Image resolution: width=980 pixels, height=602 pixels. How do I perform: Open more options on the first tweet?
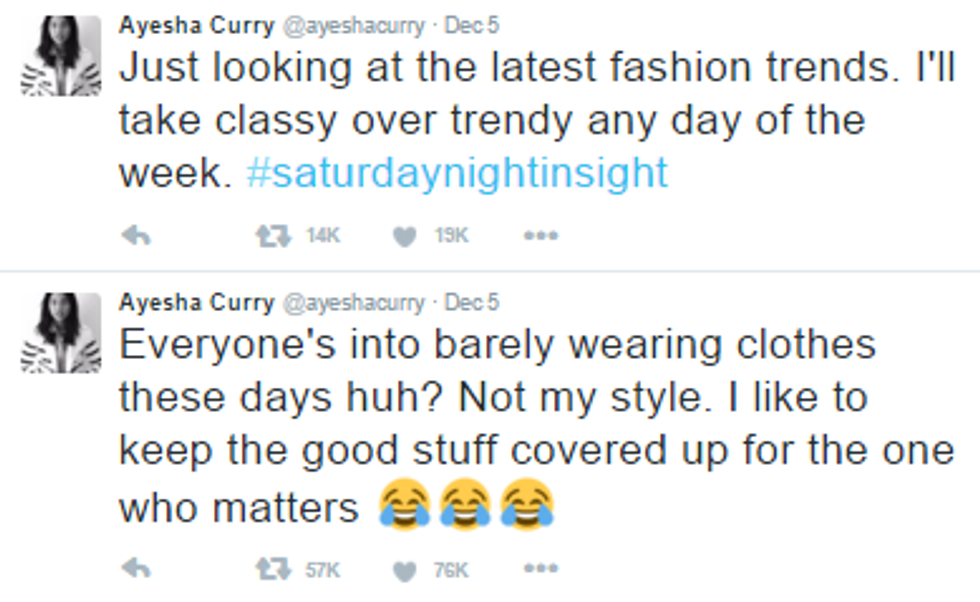(540, 236)
